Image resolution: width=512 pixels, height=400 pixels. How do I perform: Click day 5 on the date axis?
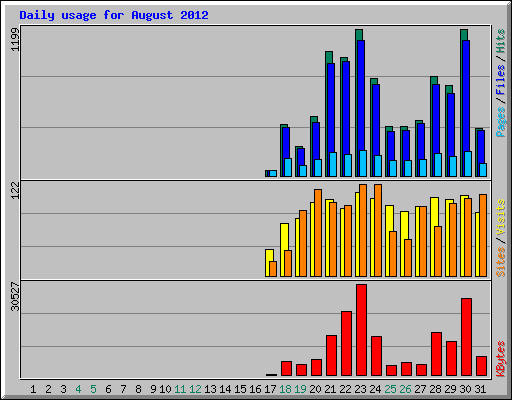click(93, 389)
